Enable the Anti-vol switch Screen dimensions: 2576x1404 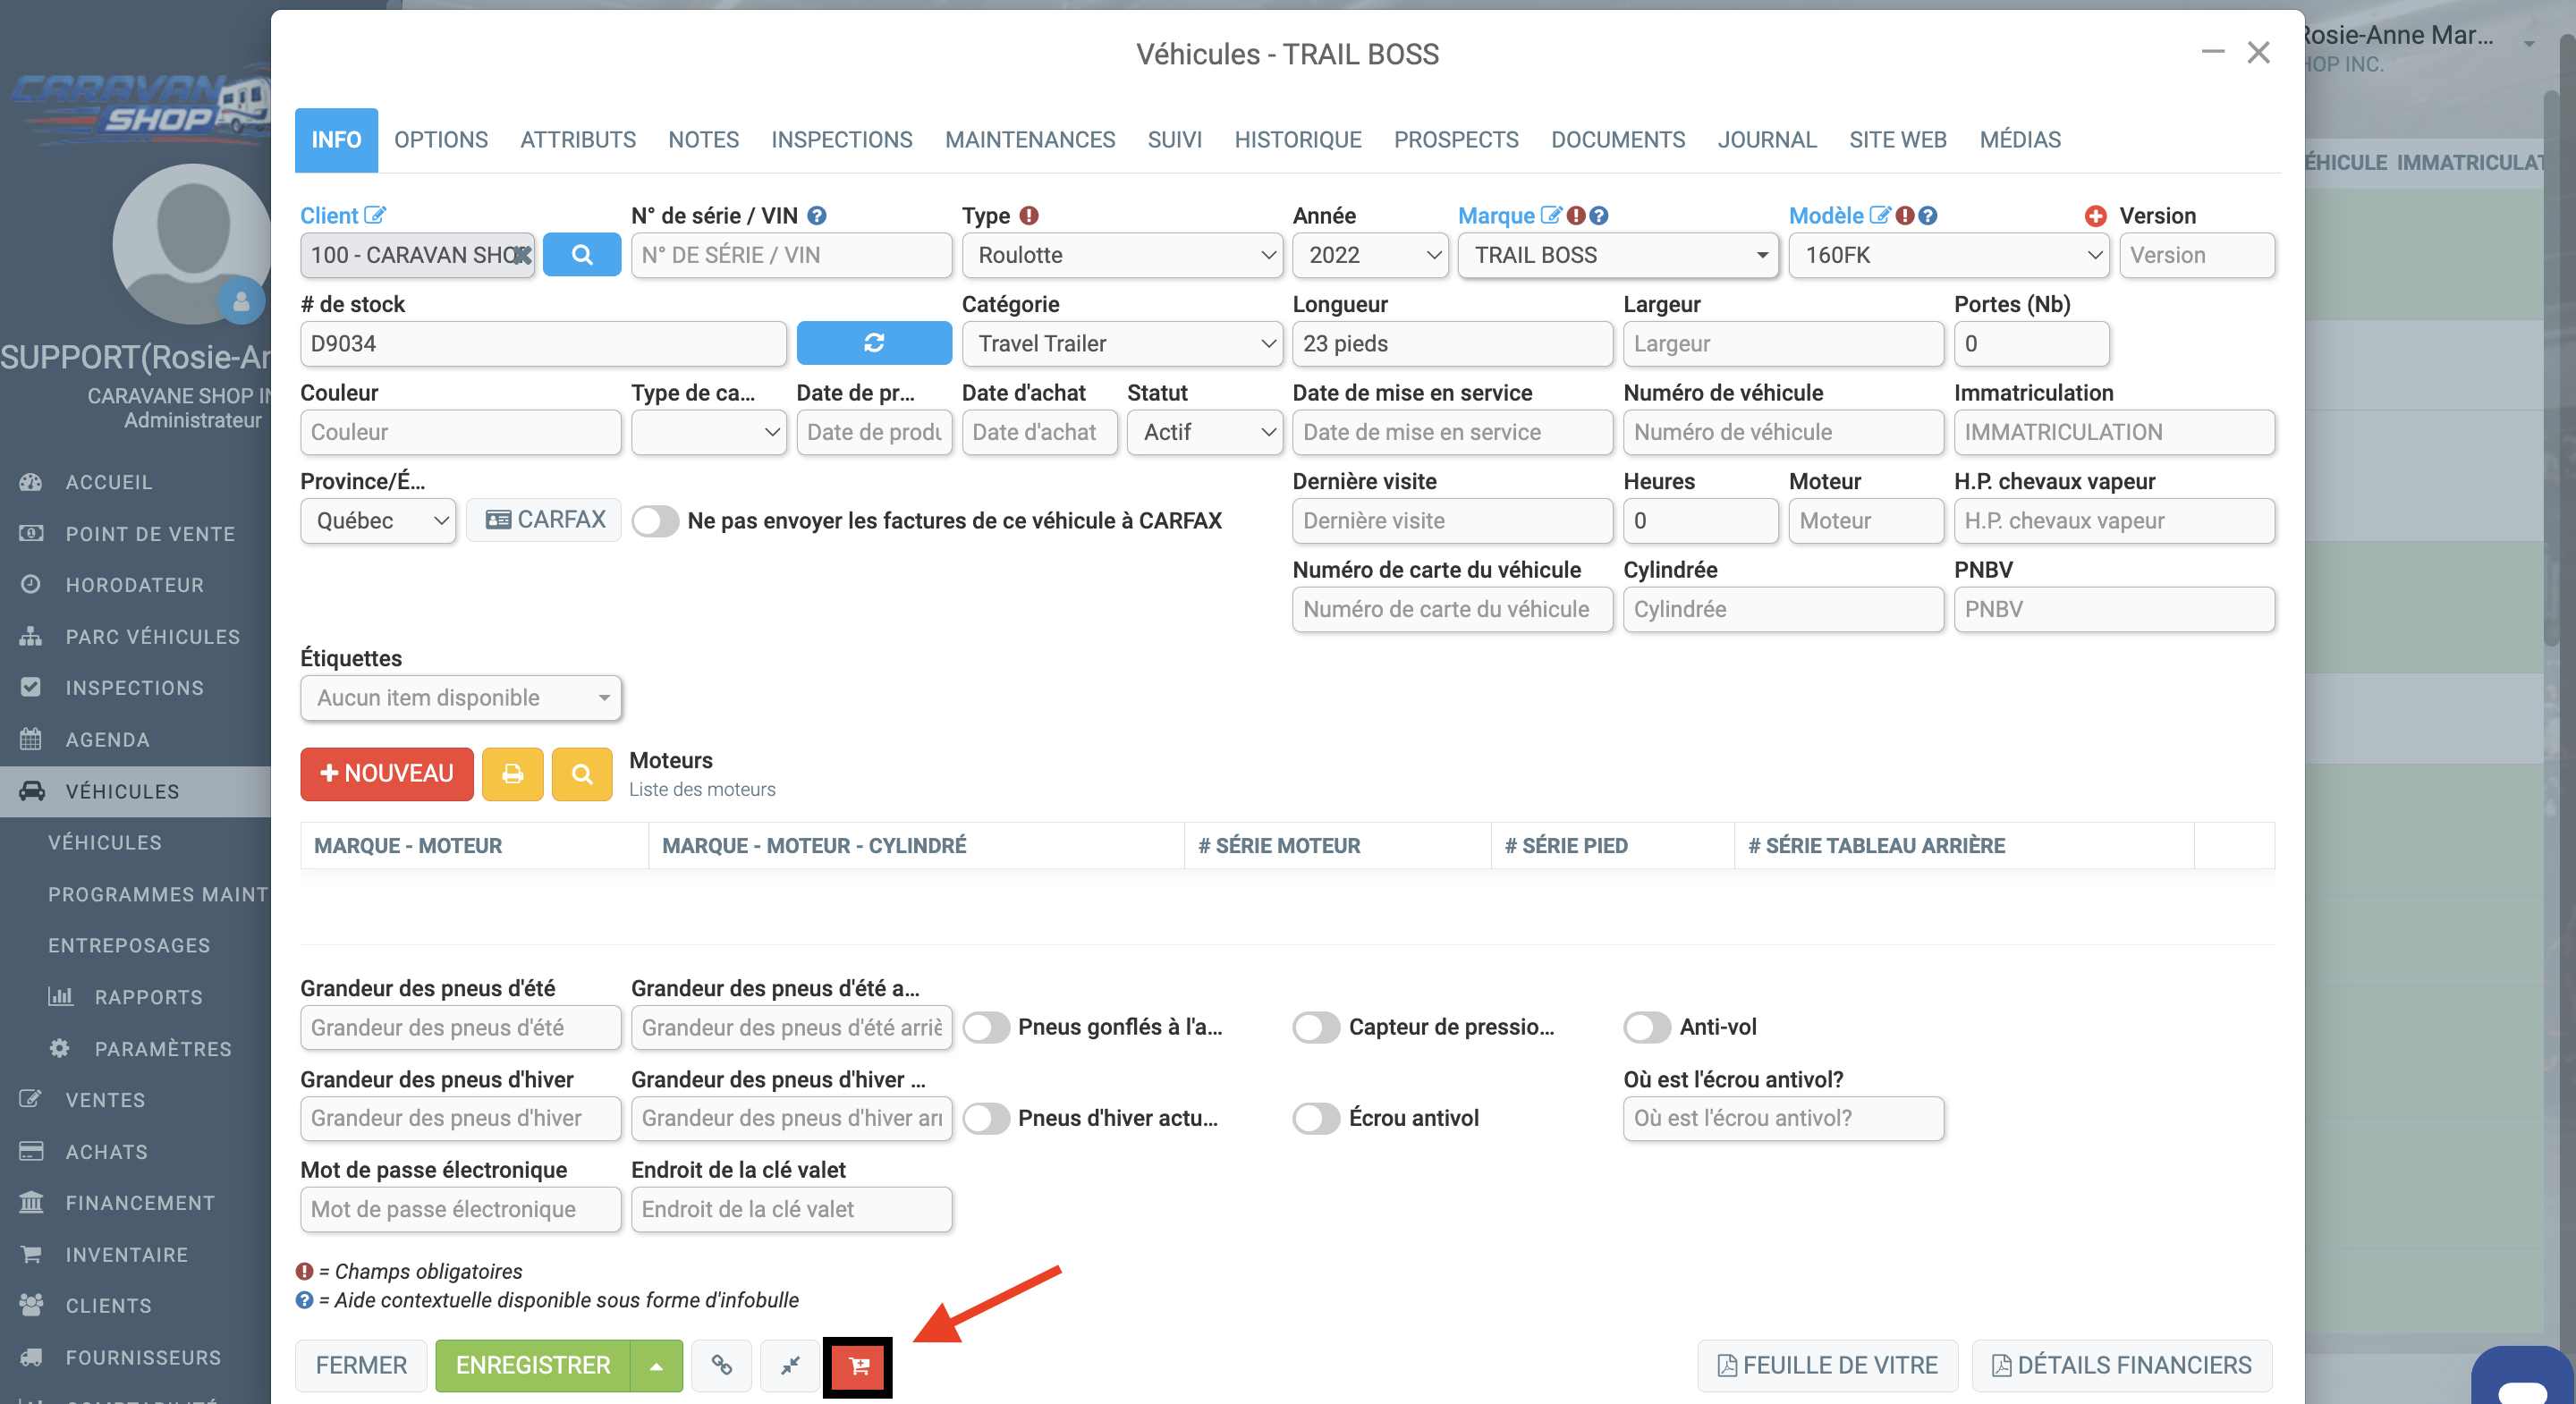click(1647, 1027)
